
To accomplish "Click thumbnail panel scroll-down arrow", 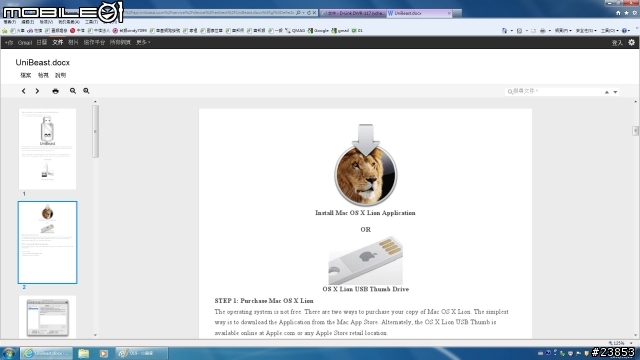I will click(95, 336).
